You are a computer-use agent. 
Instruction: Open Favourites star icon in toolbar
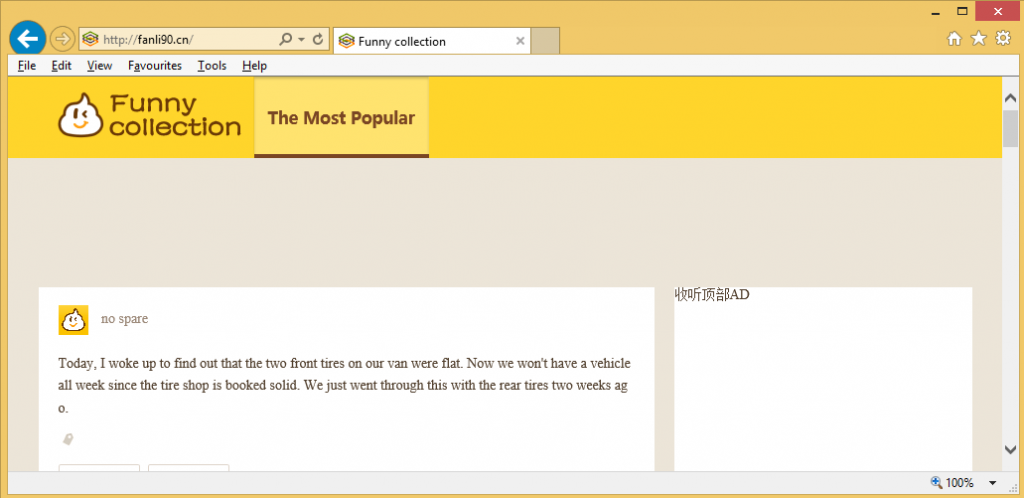978,39
